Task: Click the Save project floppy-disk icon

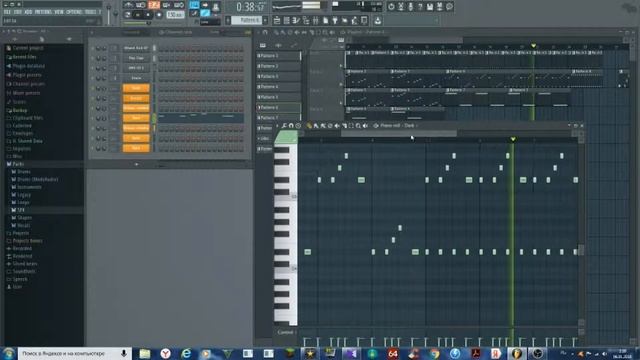Action: 430,7
